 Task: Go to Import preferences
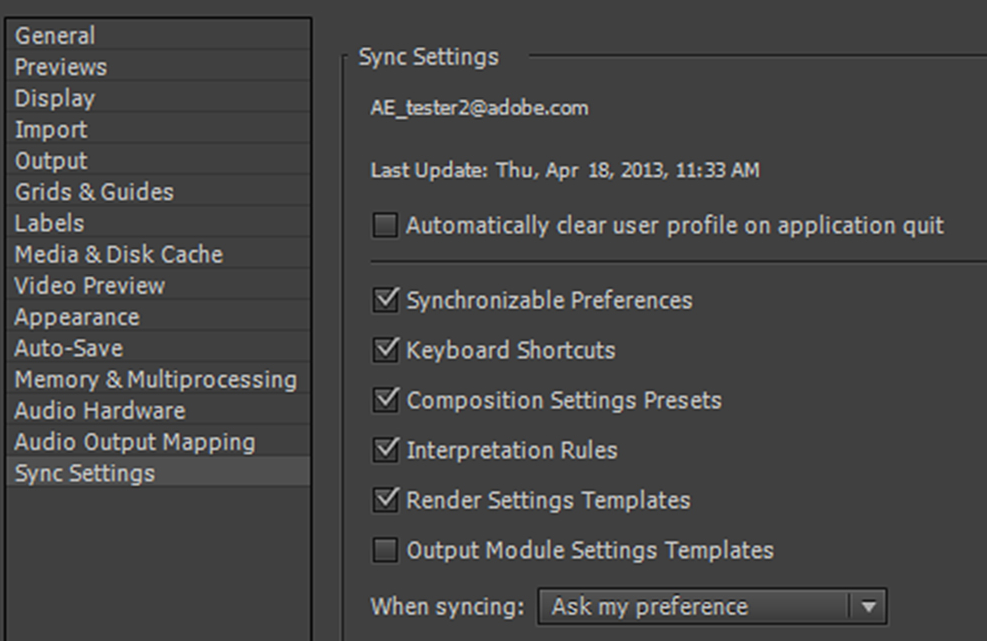point(159,129)
